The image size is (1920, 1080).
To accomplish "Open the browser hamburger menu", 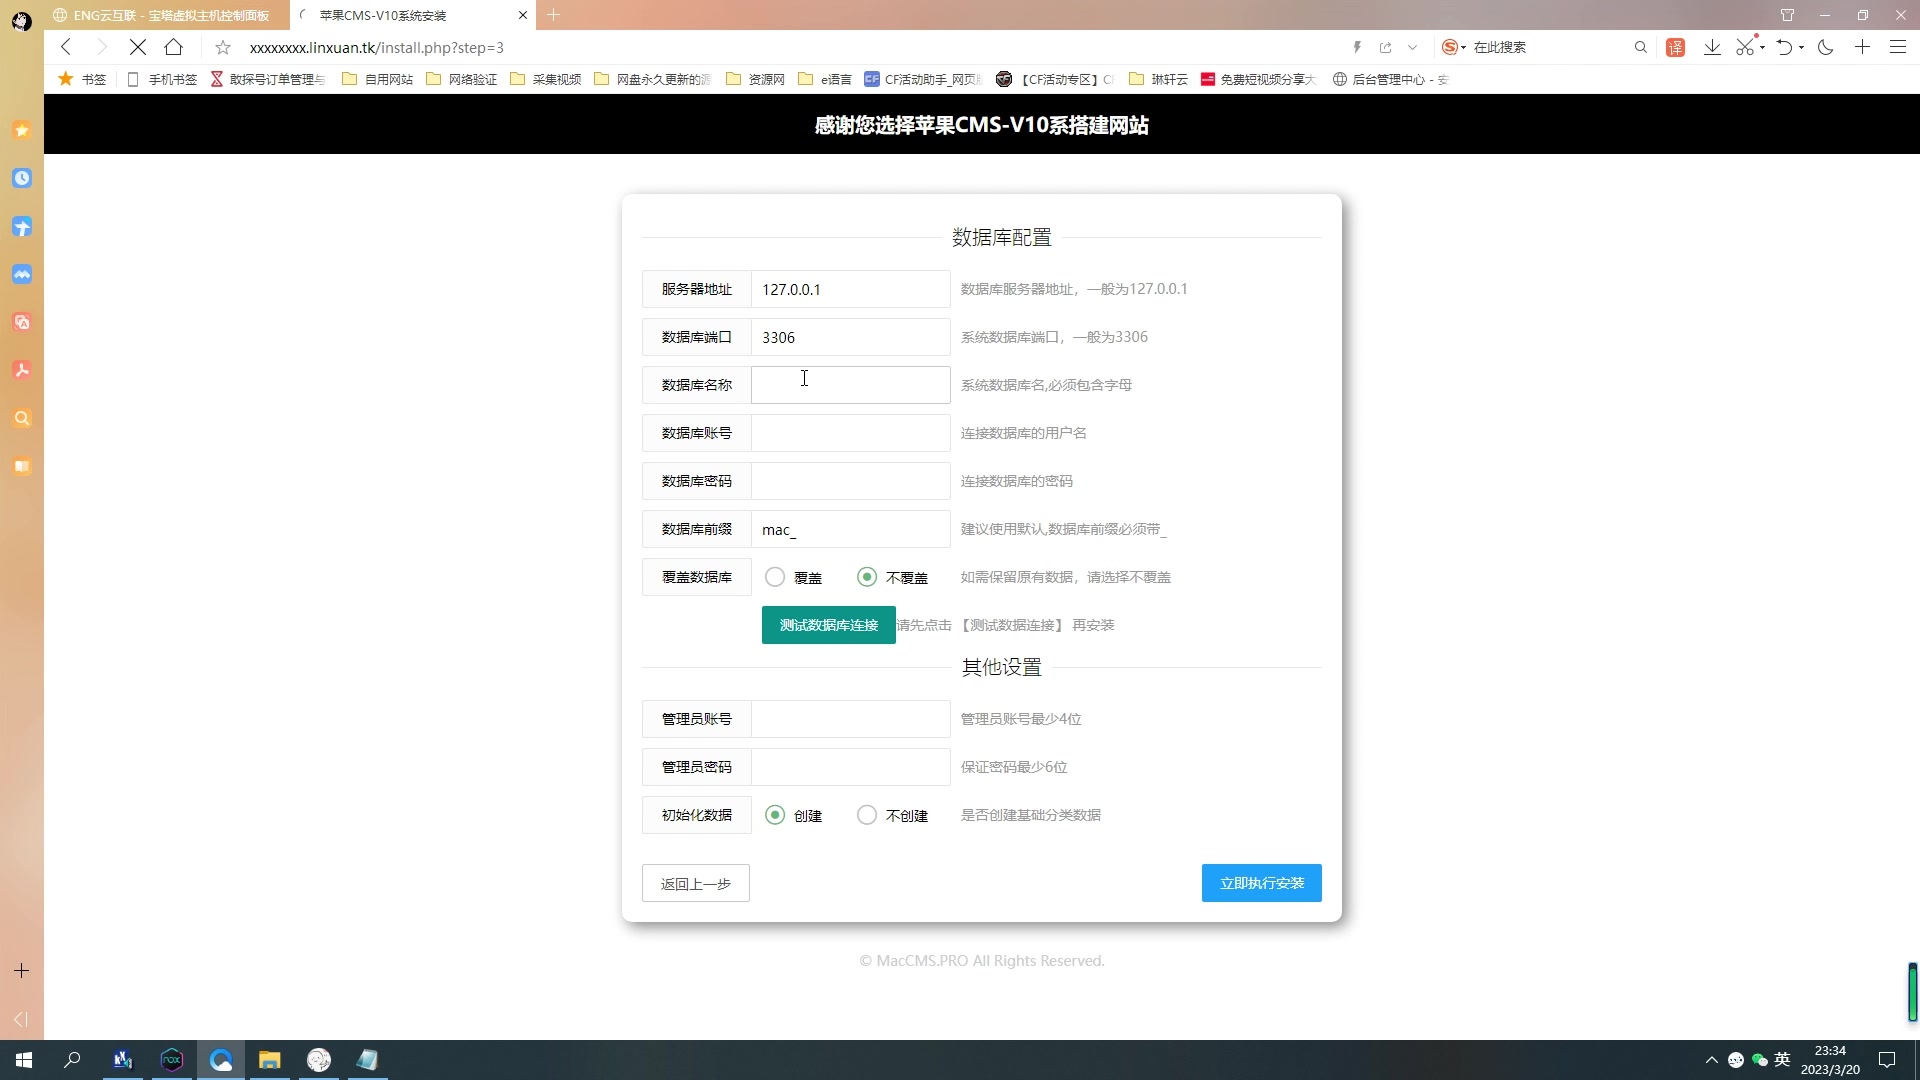I will (1898, 47).
